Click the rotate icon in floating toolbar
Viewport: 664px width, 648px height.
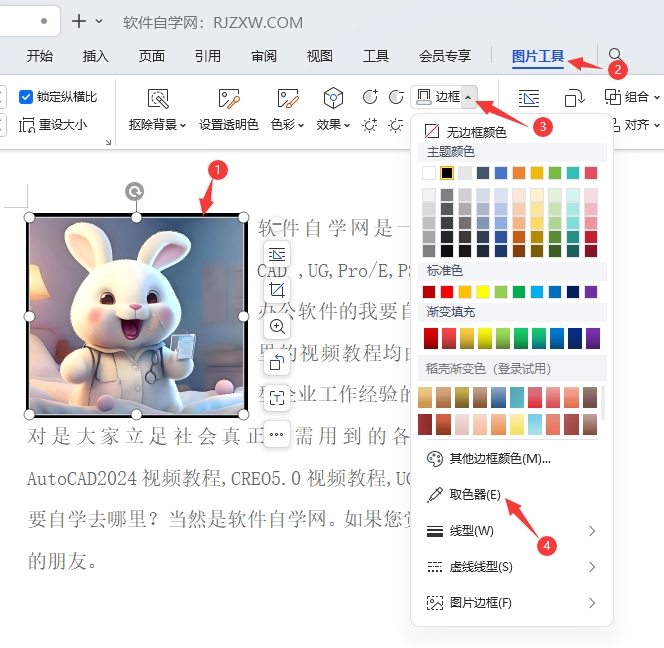tap(277, 362)
